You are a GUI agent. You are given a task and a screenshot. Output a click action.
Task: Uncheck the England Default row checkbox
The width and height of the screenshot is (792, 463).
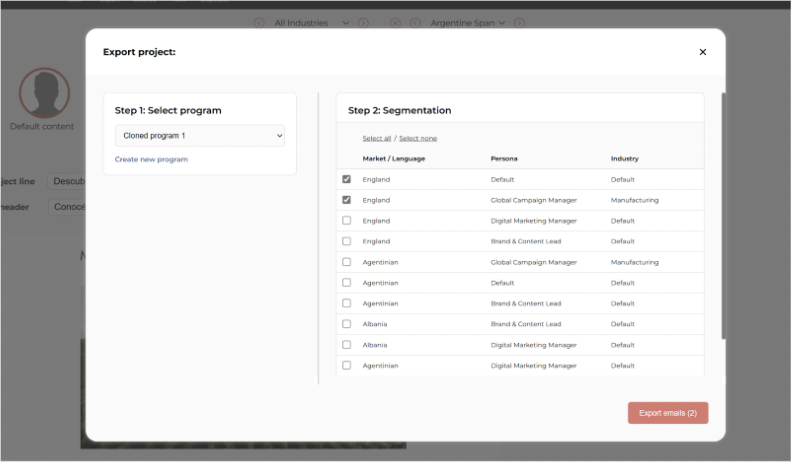347,180
